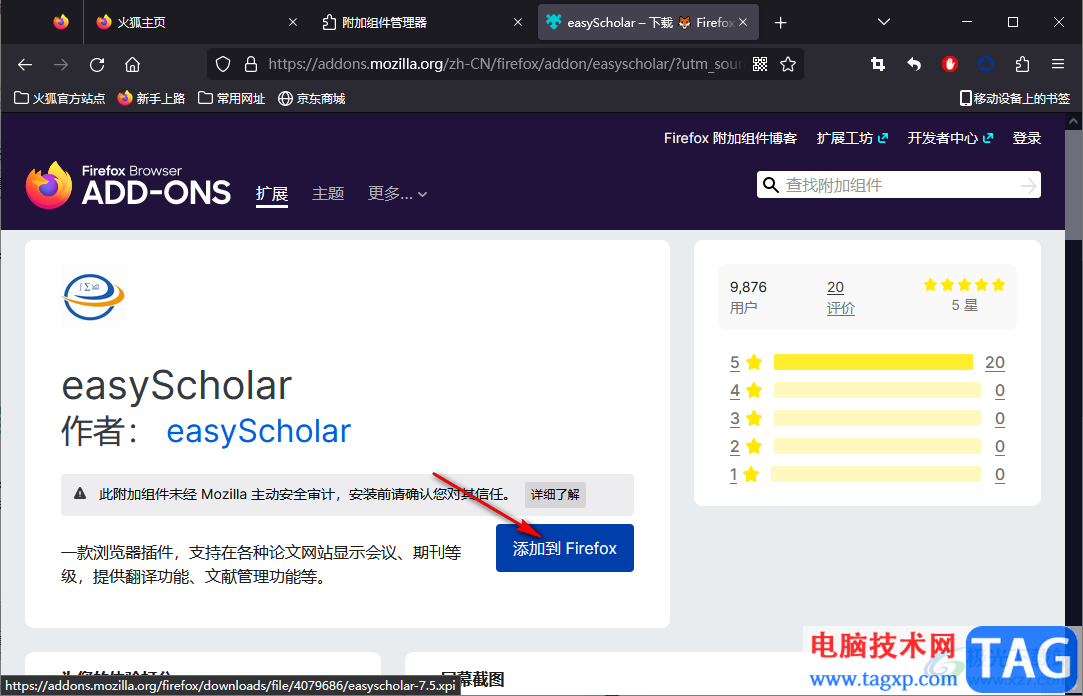Open the 20 评价 reviews link
Screen dimensions: 1083x696
coord(840,298)
